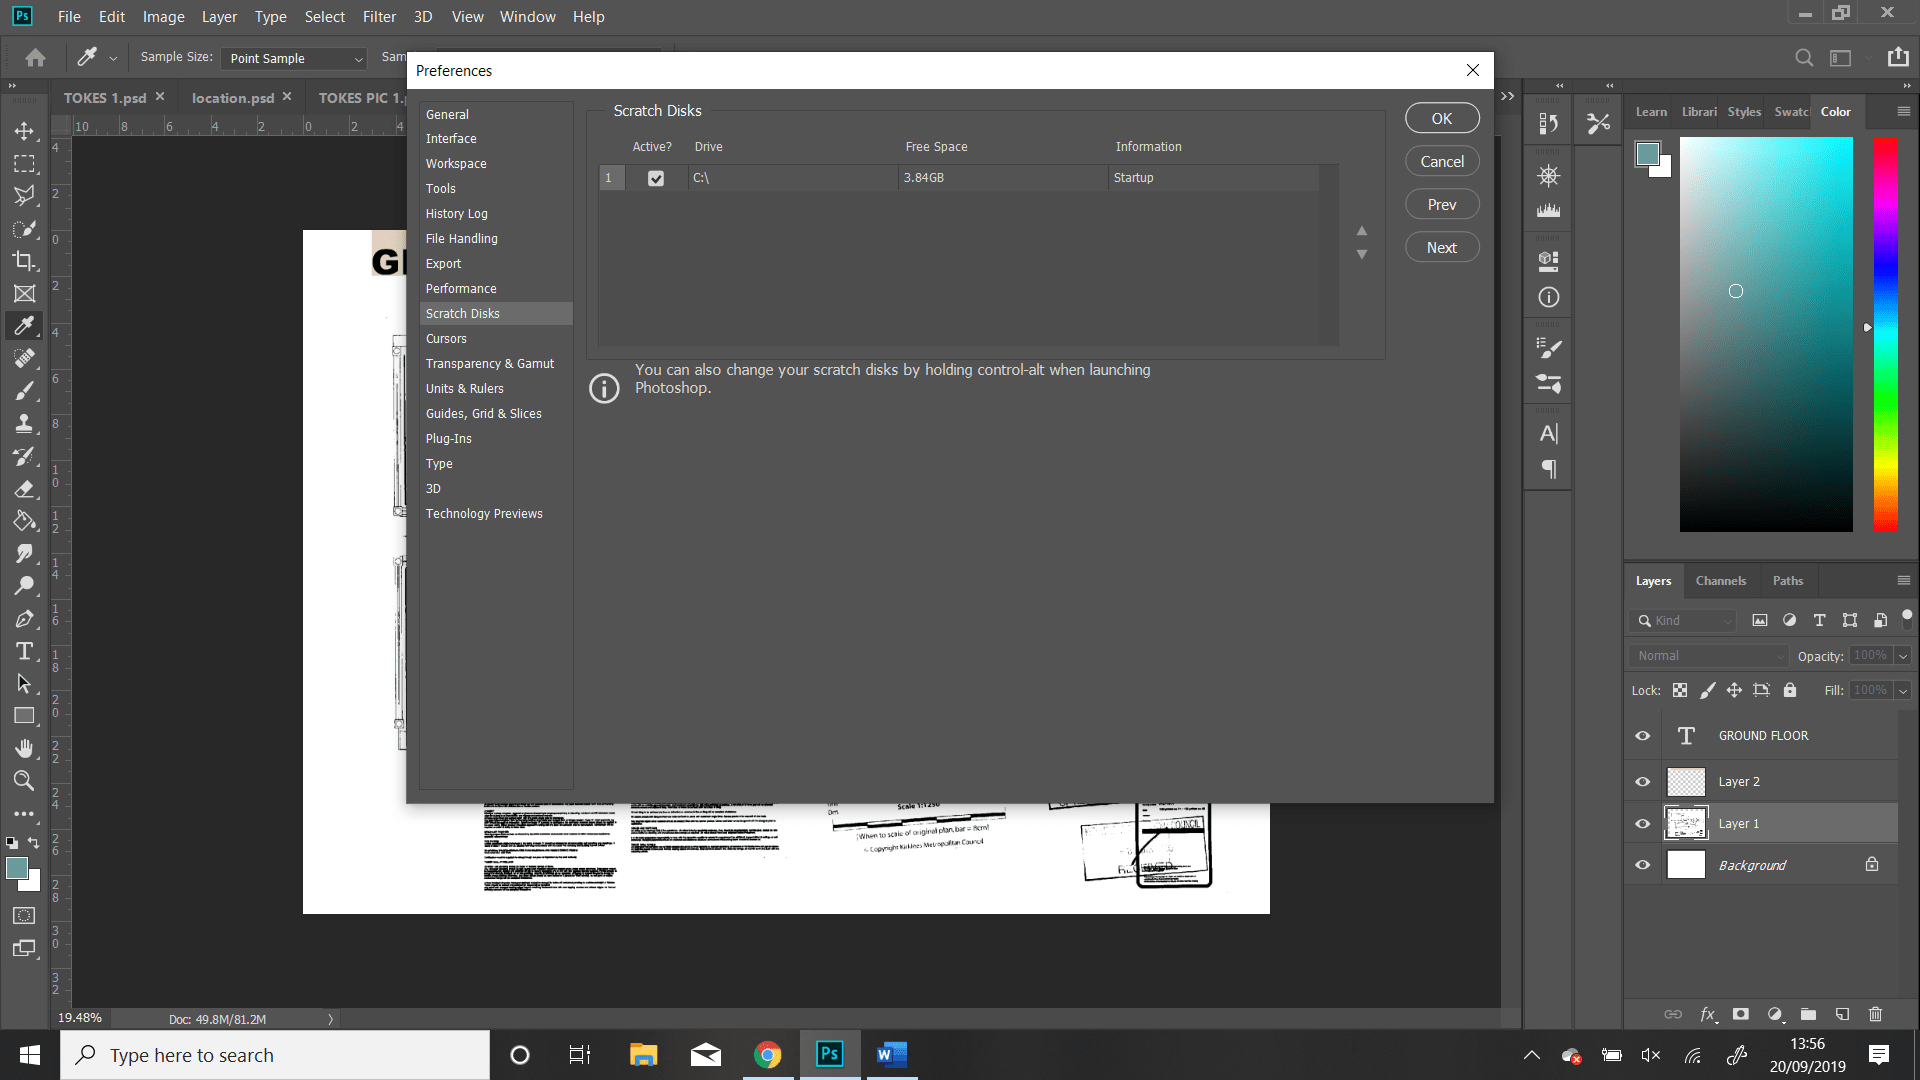
Task: Select the Crop tool
Action: pos(25,260)
